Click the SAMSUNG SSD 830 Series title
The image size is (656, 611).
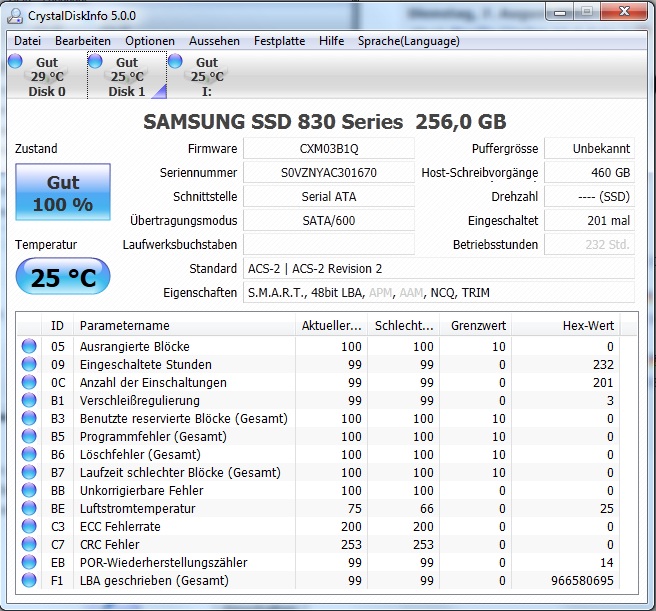[325, 122]
